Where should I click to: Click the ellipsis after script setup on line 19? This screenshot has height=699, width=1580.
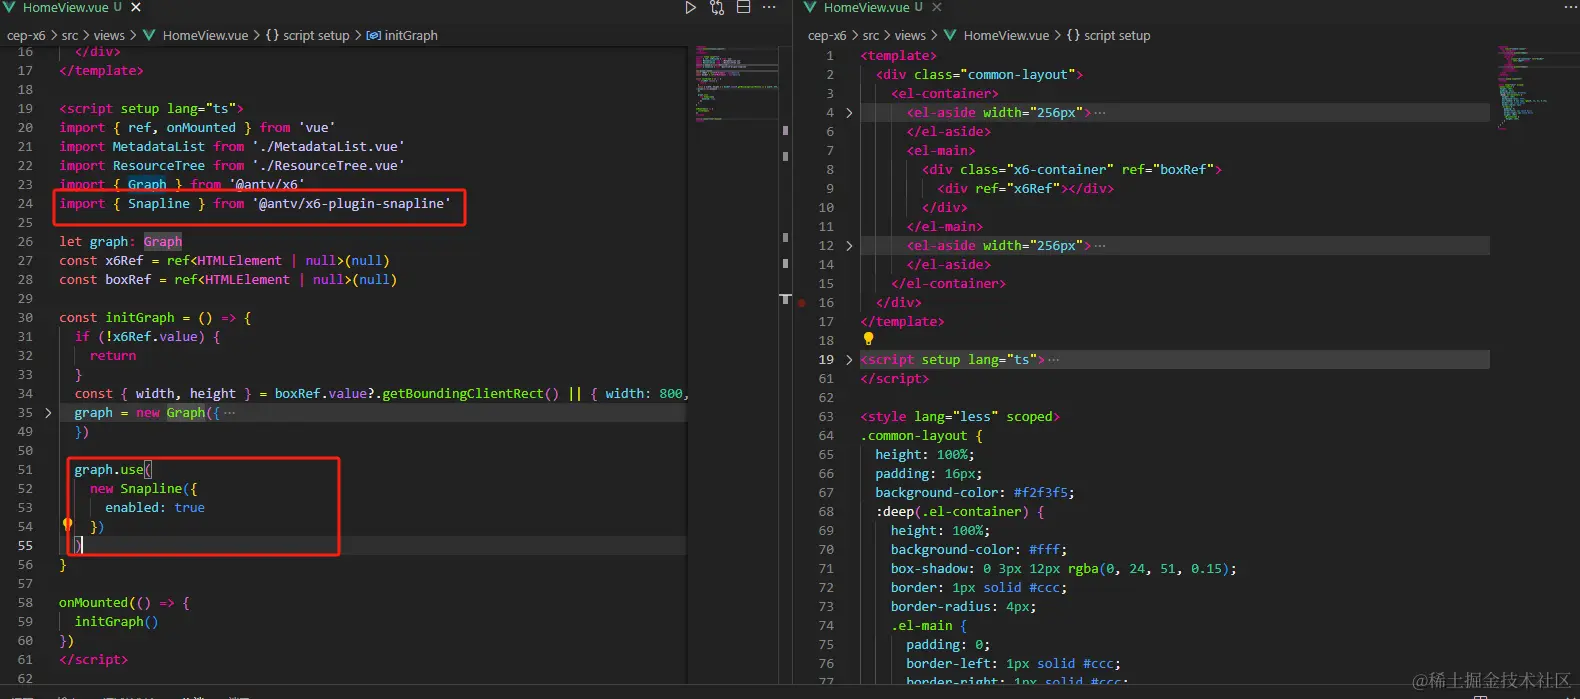pos(1053,360)
